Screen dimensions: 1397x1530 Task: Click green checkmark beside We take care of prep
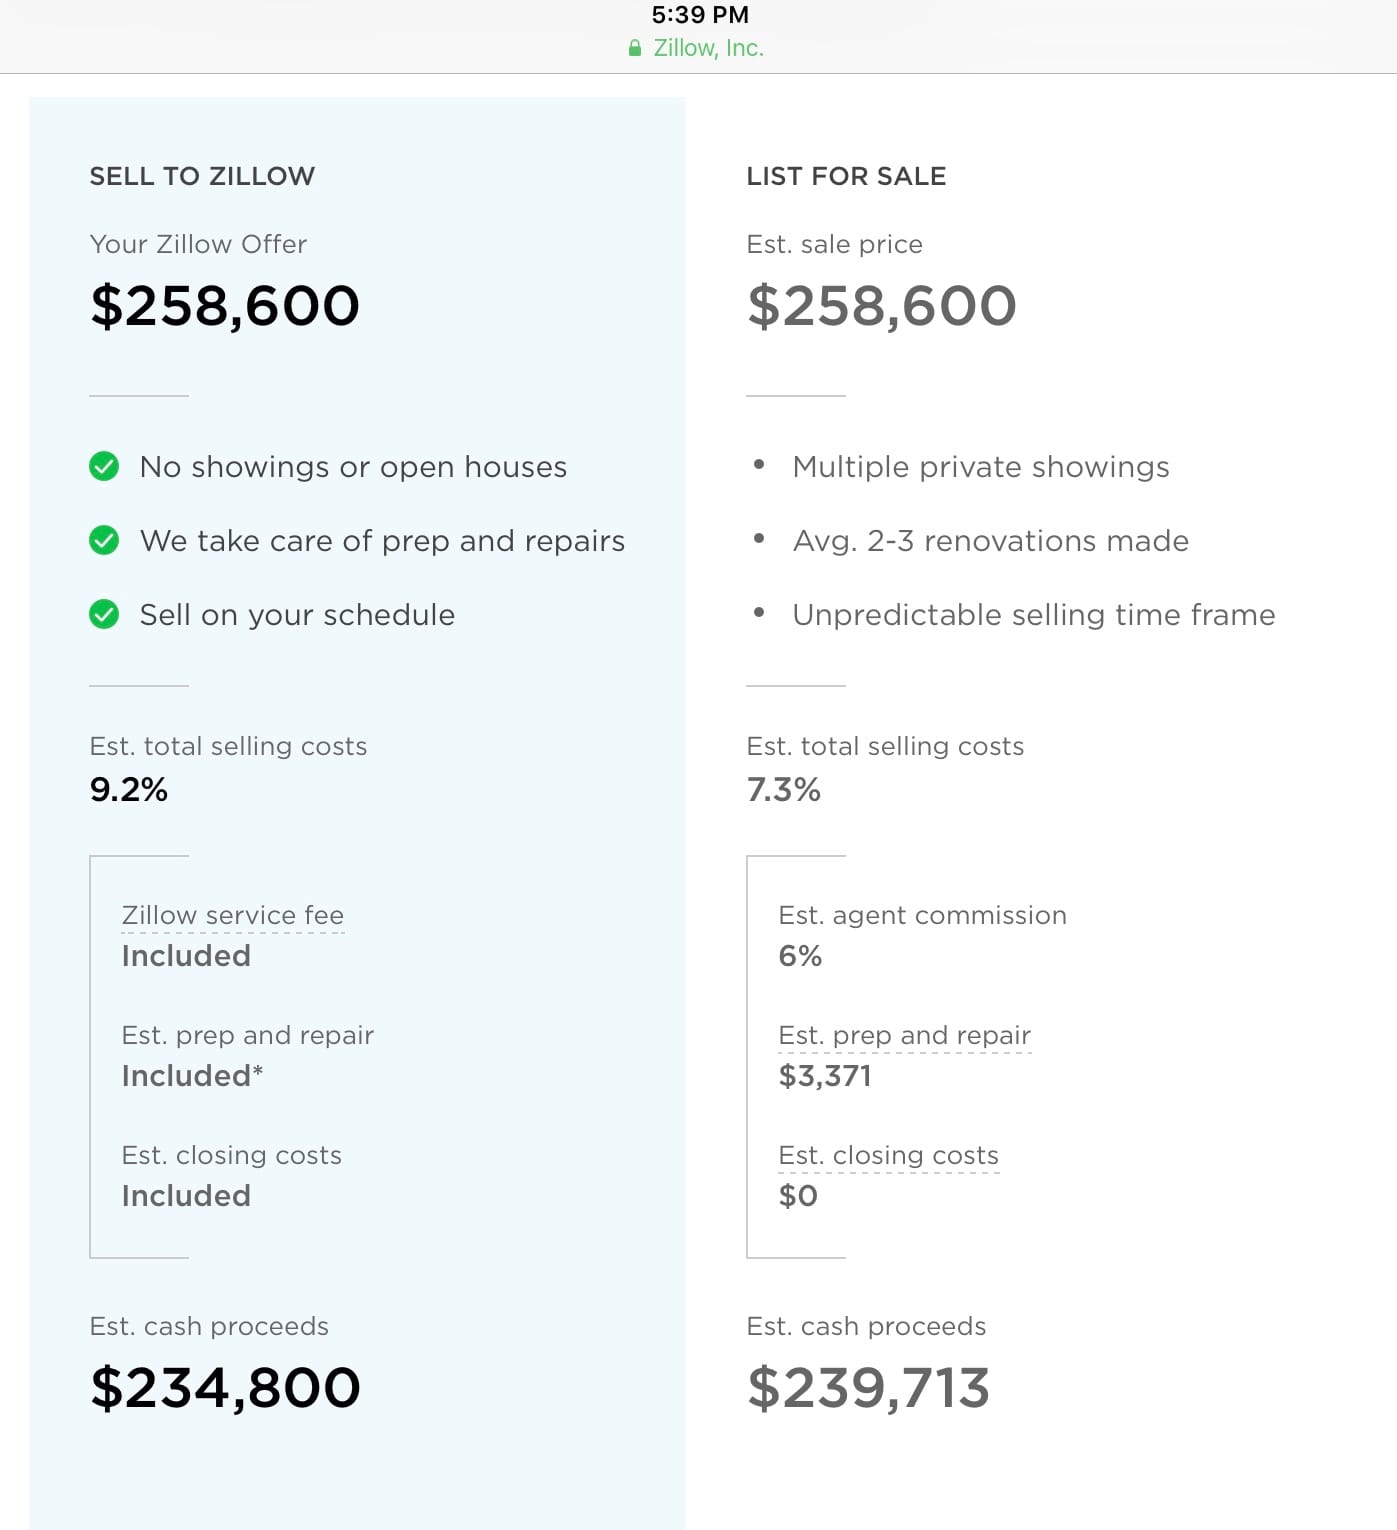[104, 540]
